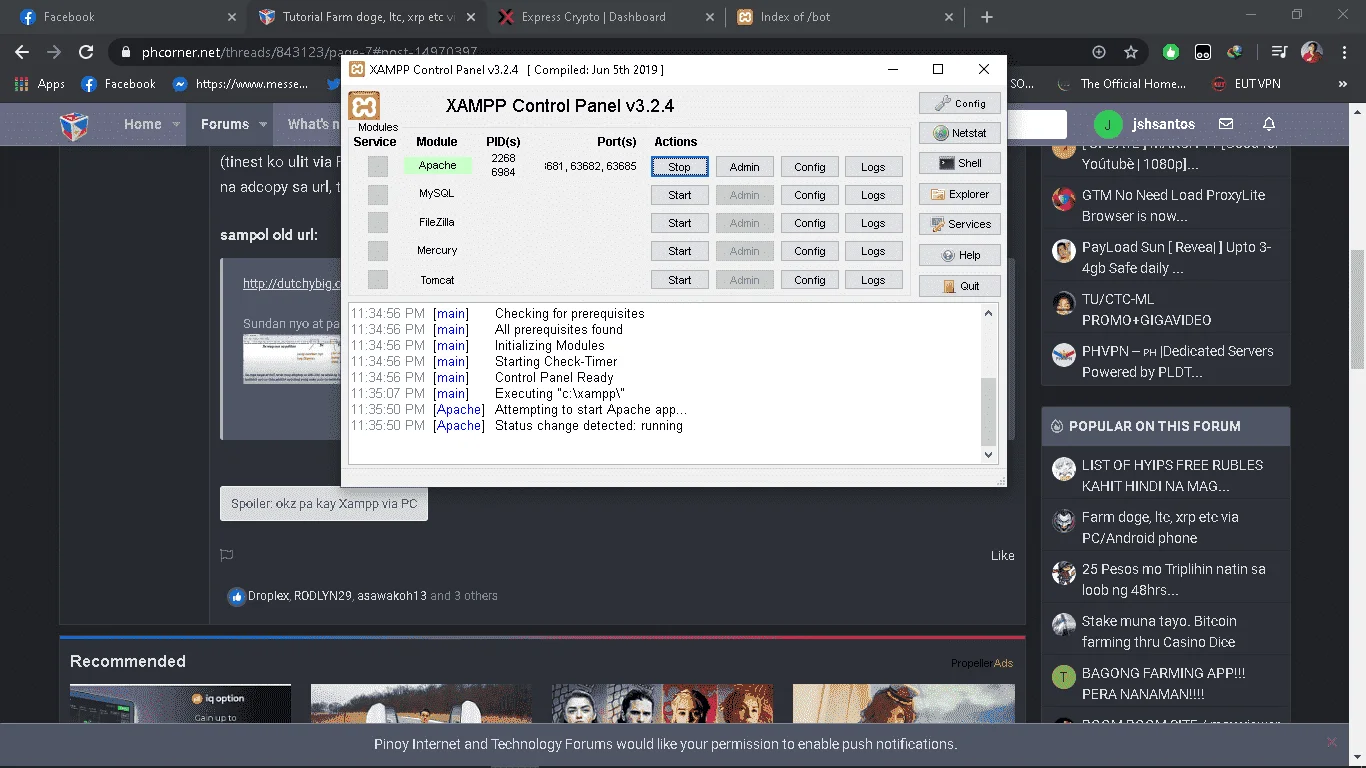Image resolution: width=1366 pixels, height=768 pixels.
Task: Expand the Forums nav dropdown arrow
Action: (264, 125)
